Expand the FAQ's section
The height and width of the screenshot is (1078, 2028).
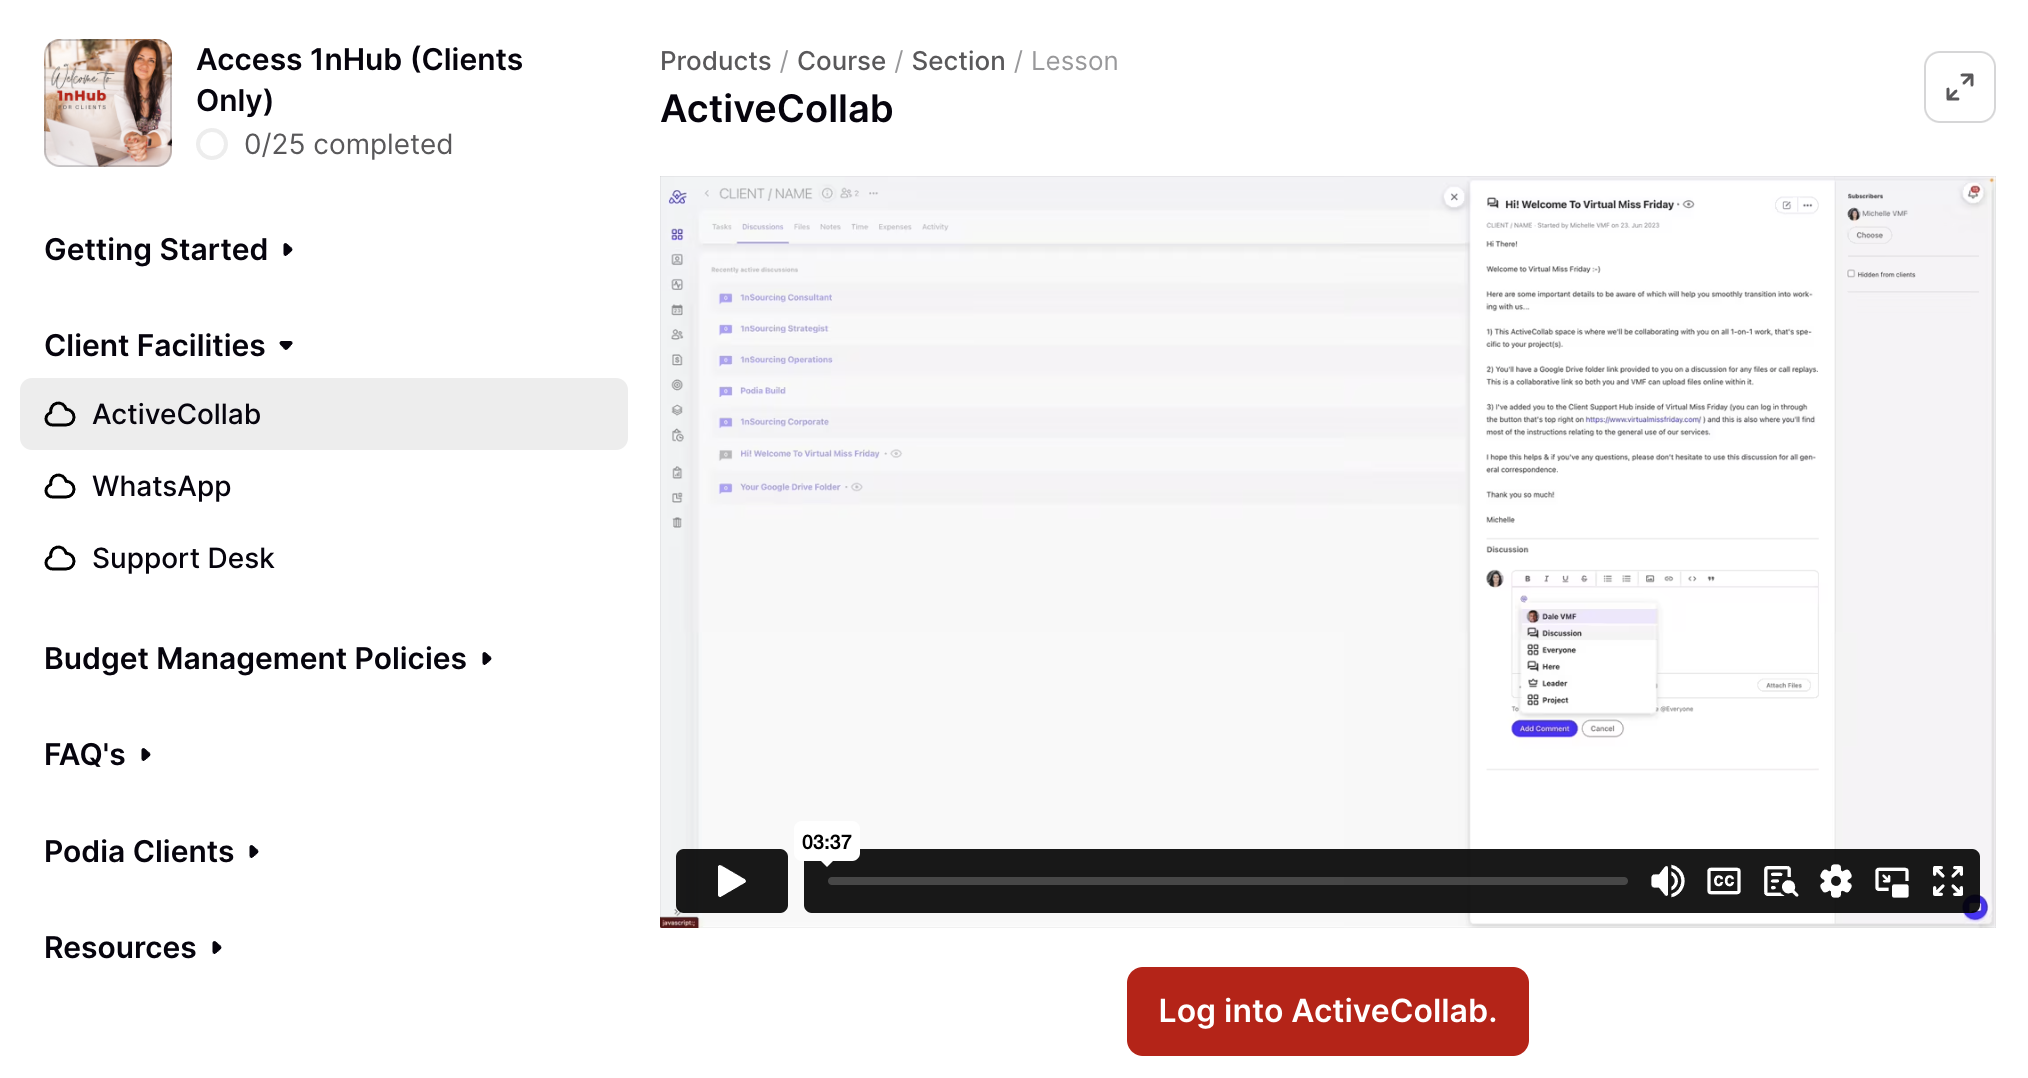tap(97, 754)
